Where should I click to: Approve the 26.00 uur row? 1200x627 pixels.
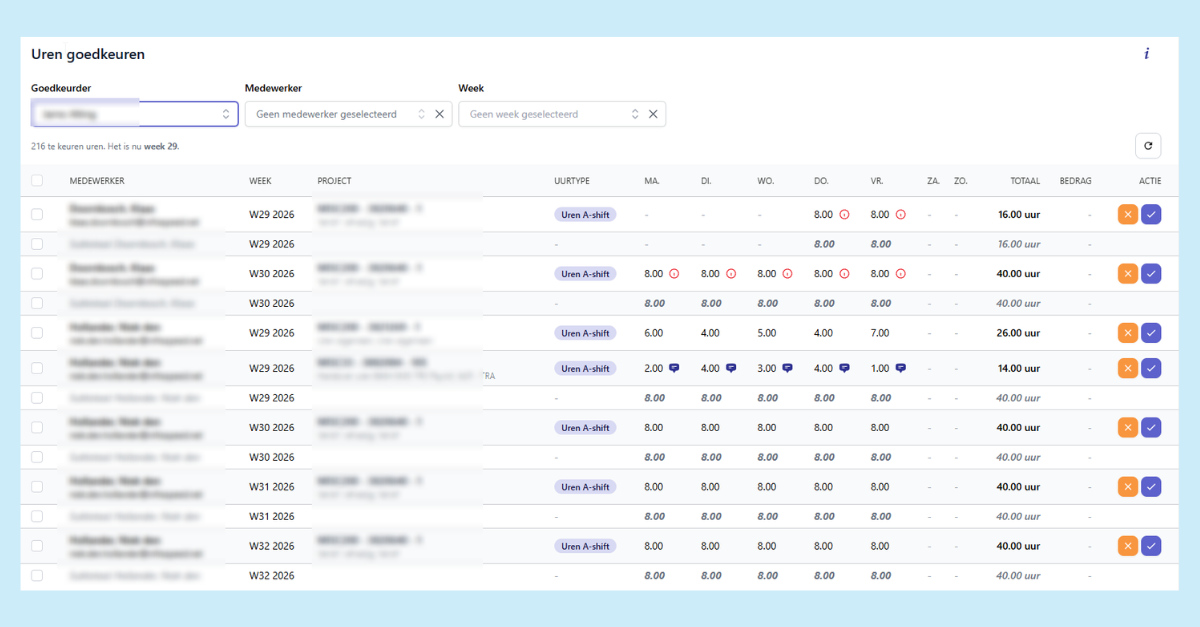(x=1151, y=333)
